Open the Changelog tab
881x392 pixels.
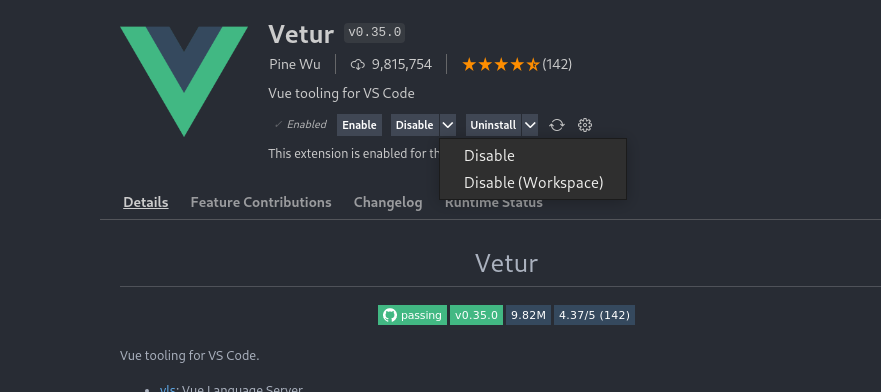tap(388, 202)
